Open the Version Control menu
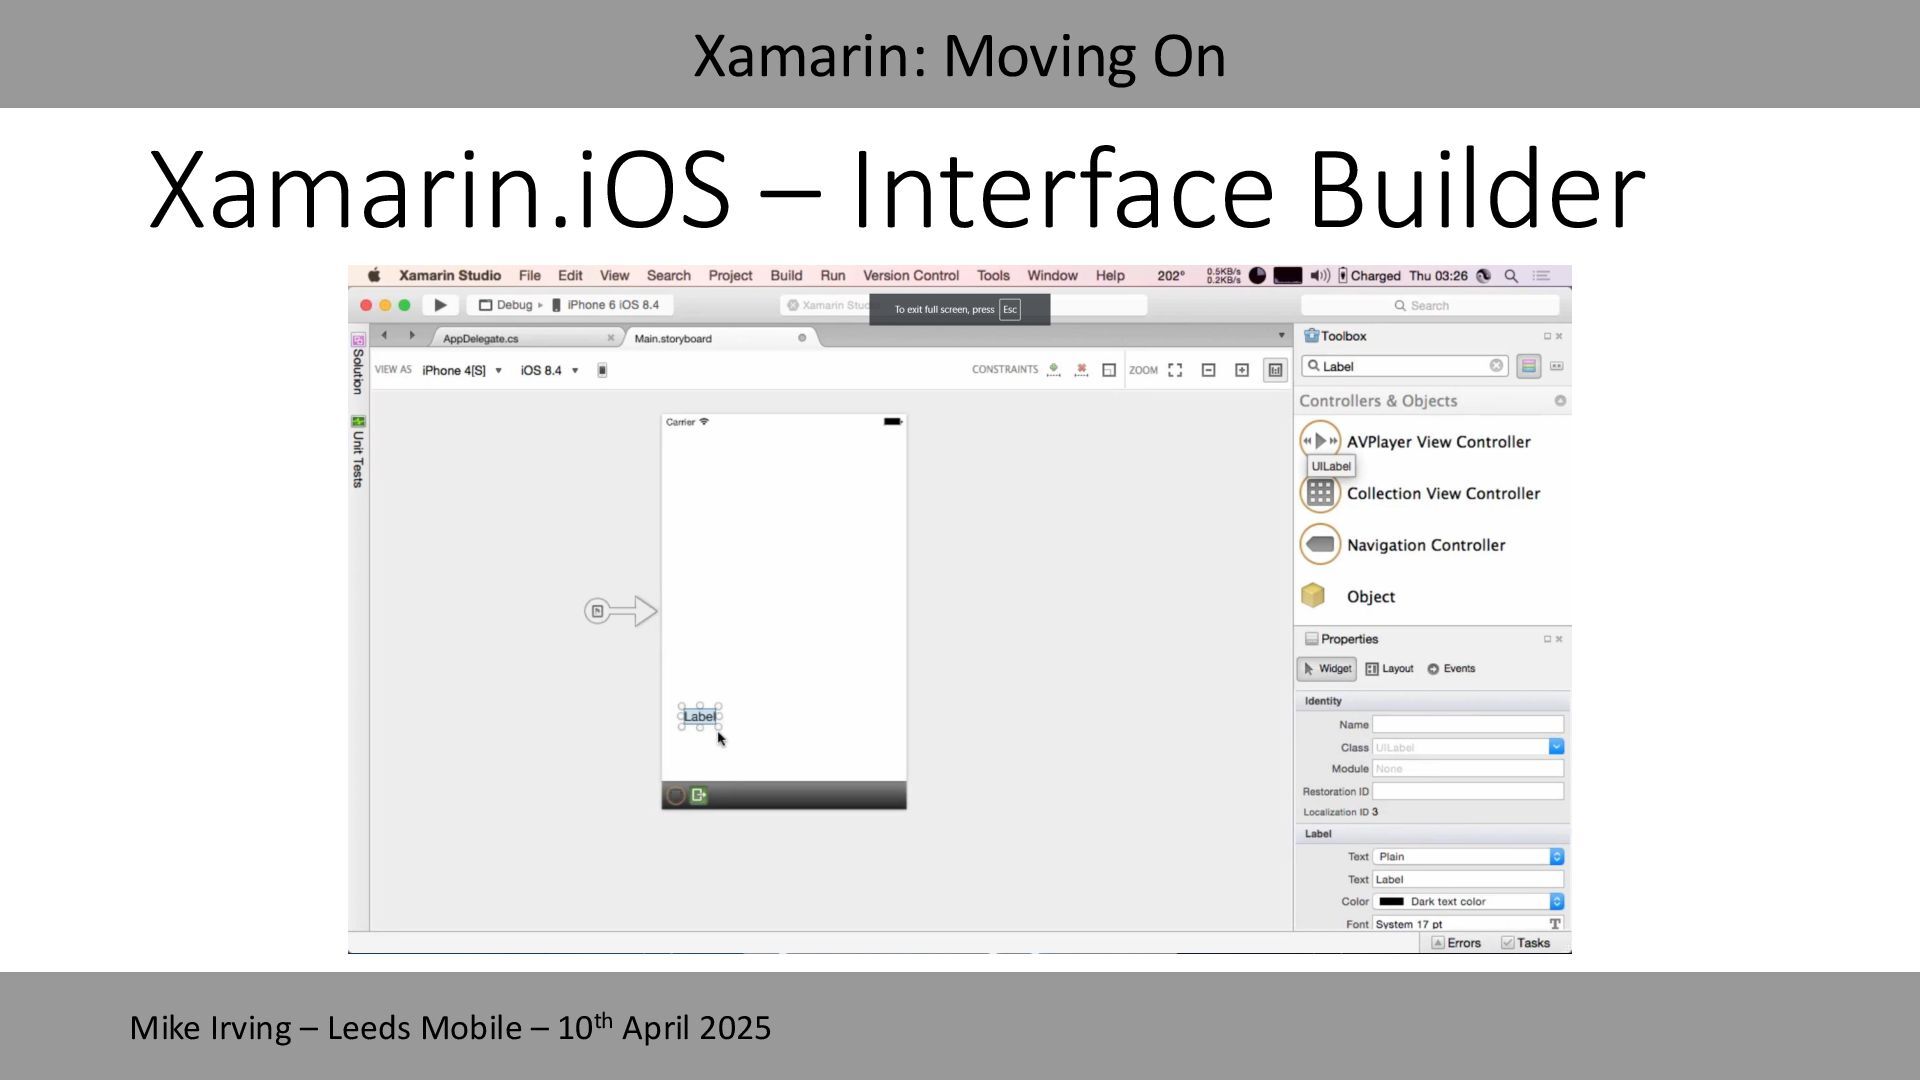Screen dimensions: 1920x1080 910,276
